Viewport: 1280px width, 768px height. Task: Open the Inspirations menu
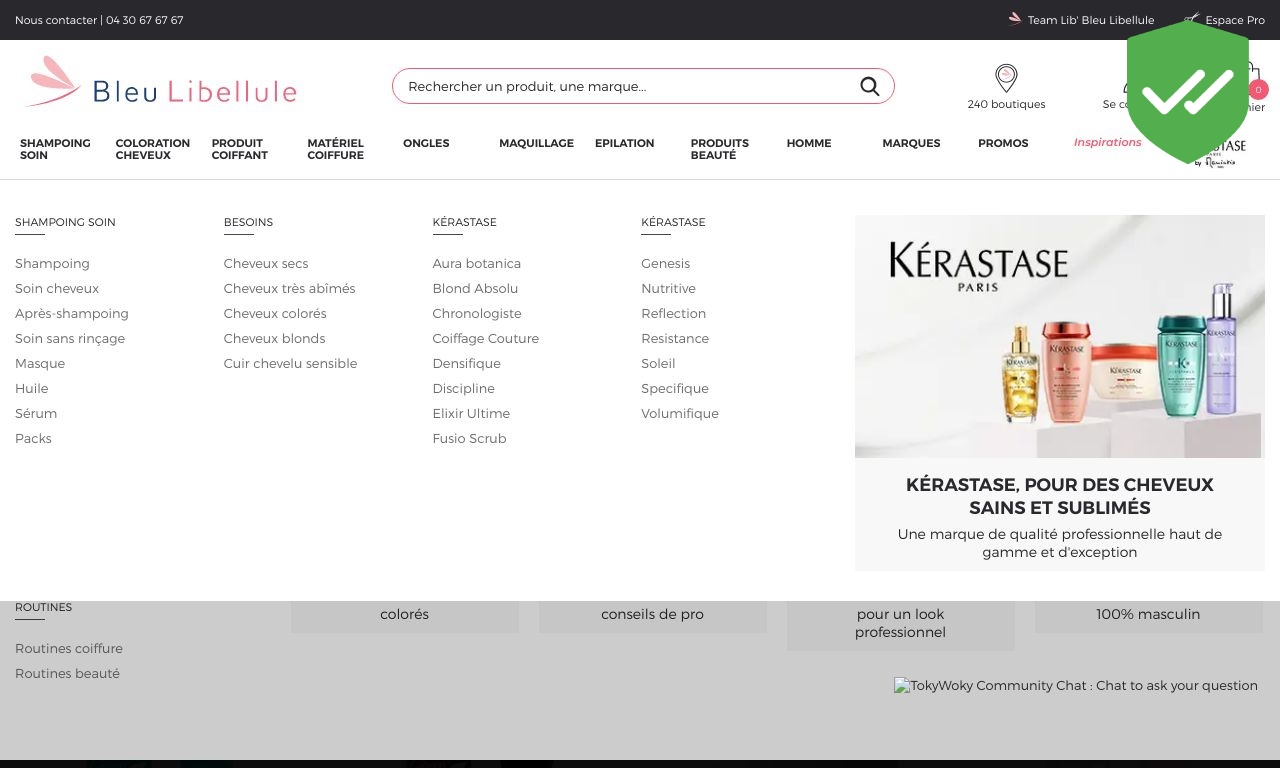[x=1107, y=142]
